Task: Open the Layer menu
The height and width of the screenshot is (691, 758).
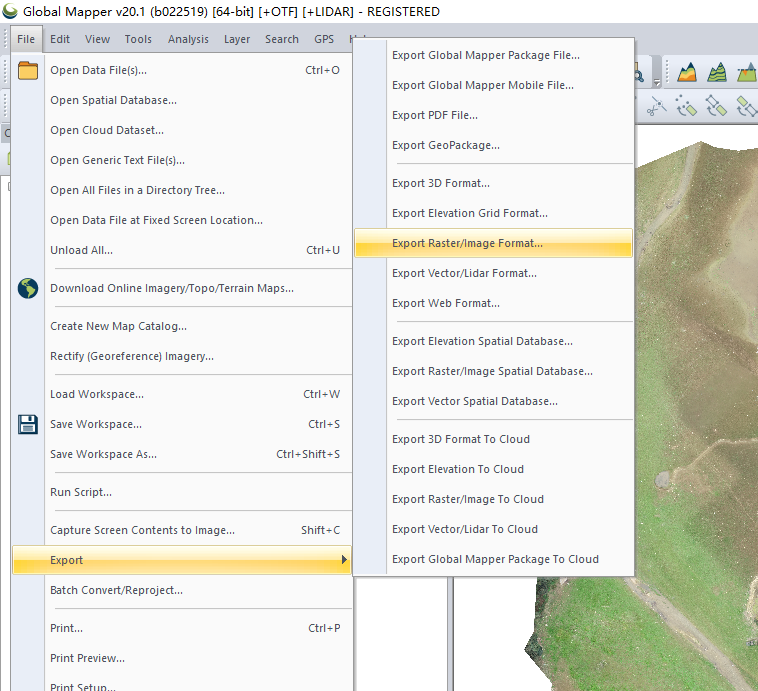Action: click(237, 39)
